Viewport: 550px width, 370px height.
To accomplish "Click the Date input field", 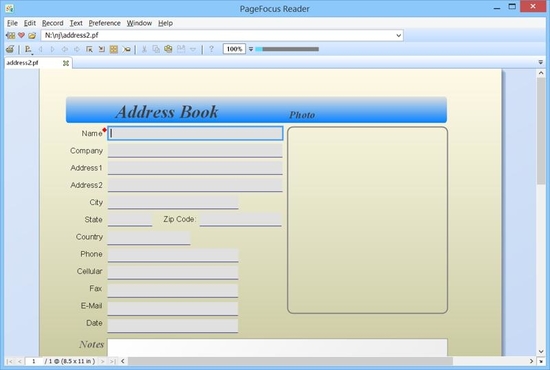I will (x=173, y=325).
